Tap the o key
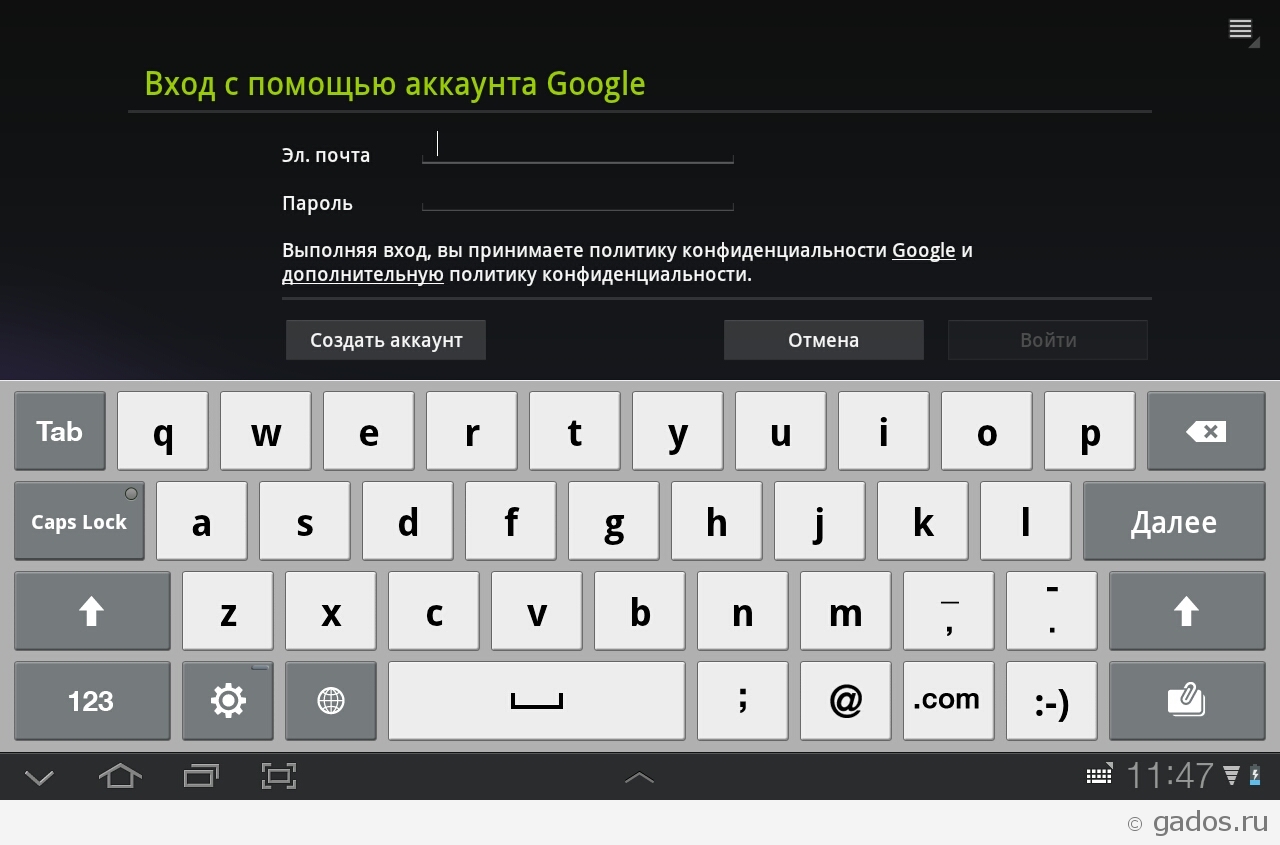The height and width of the screenshot is (845, 1280). click(x=987, y=431)
